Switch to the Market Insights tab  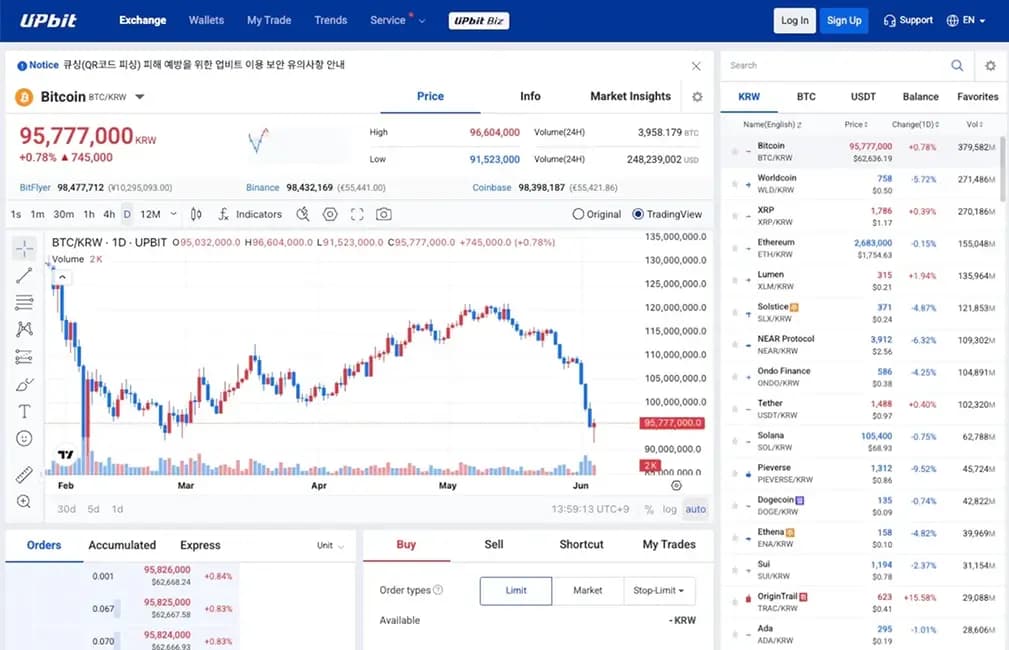pyautogui.click(x=630, y=97)
